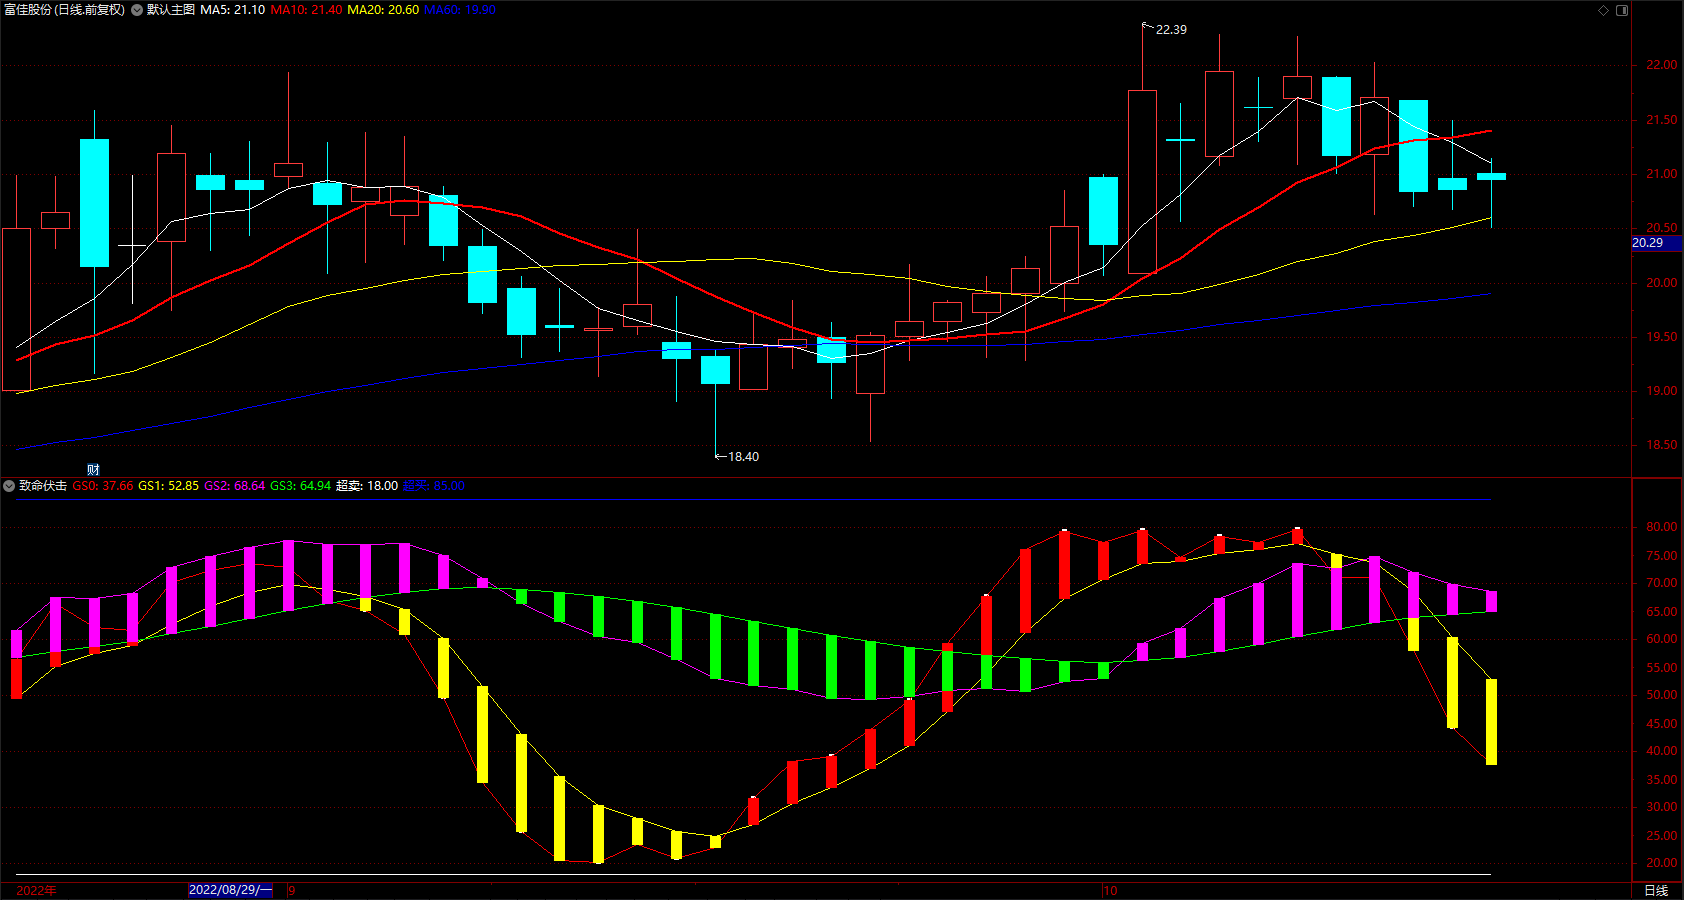The image size is (1684, 900).
Task: Click the MA5: 21.10 legend value
Action: (233, 10)
